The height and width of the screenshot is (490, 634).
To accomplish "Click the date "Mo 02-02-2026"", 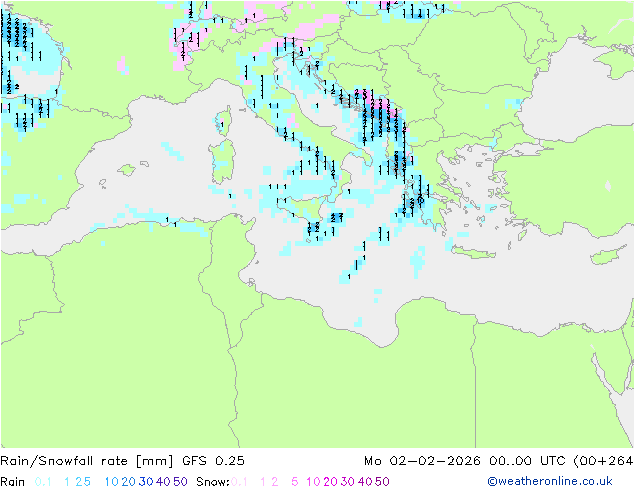I will [x=422, y=461].
